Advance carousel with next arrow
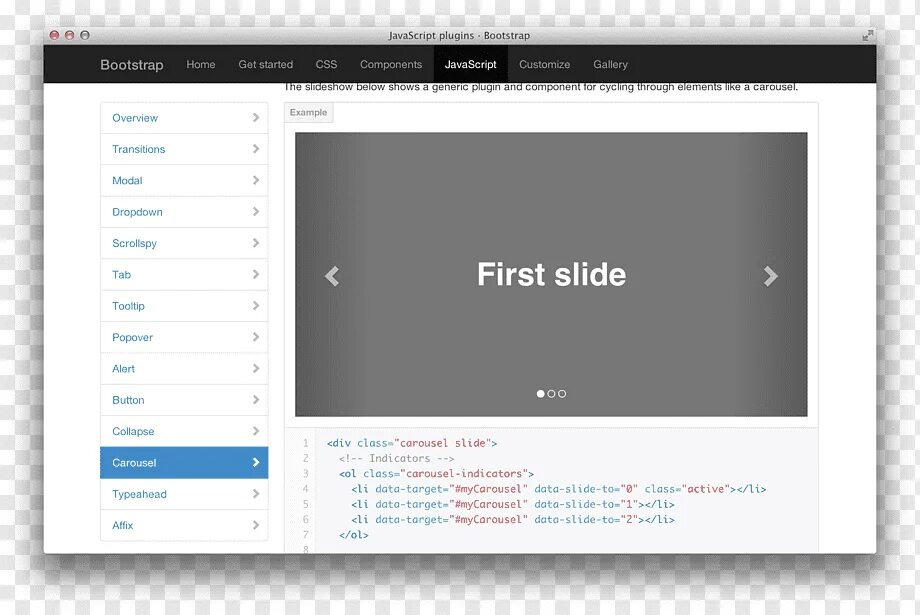 click(x=770, y=276)
